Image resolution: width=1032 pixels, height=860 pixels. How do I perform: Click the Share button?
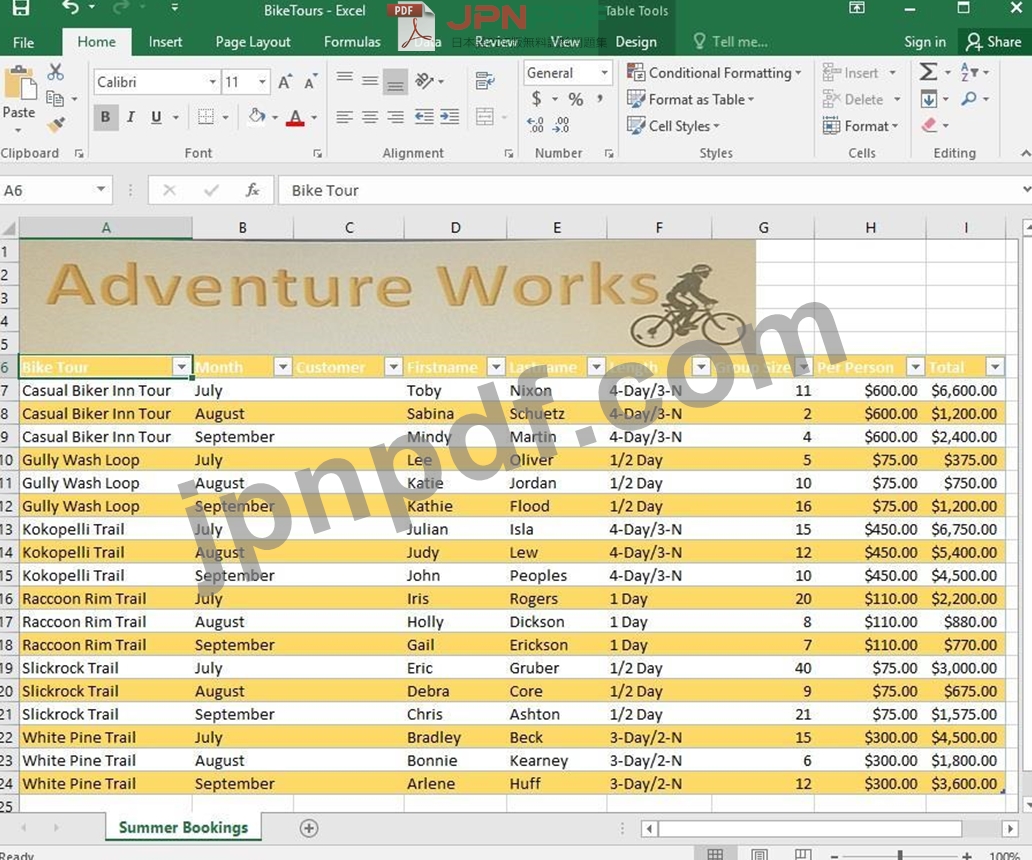(993, 42)
